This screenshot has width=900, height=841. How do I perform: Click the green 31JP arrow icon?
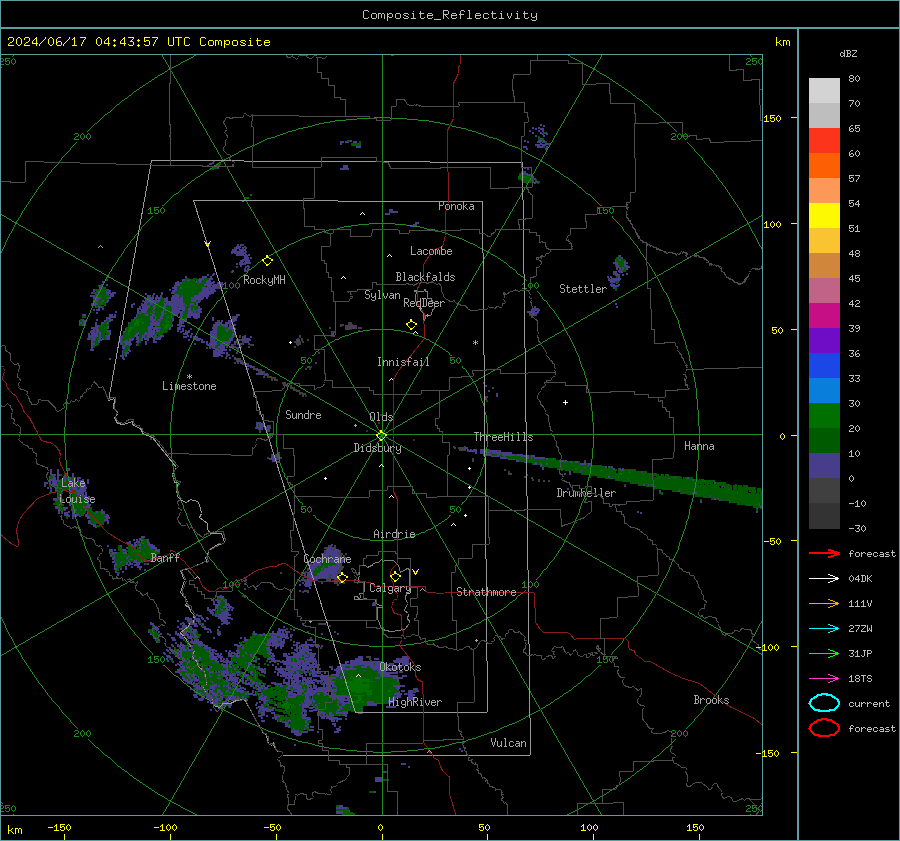(824, 653)
